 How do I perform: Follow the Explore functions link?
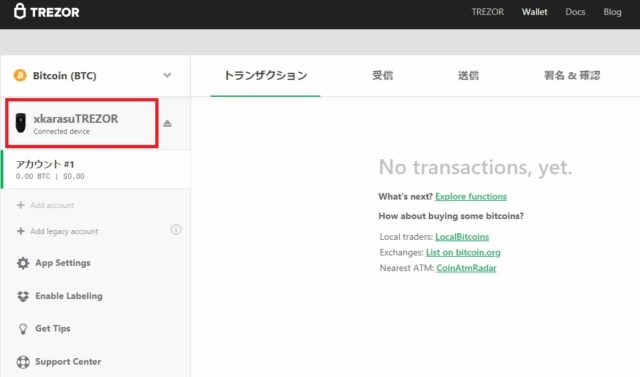[471, 197]
